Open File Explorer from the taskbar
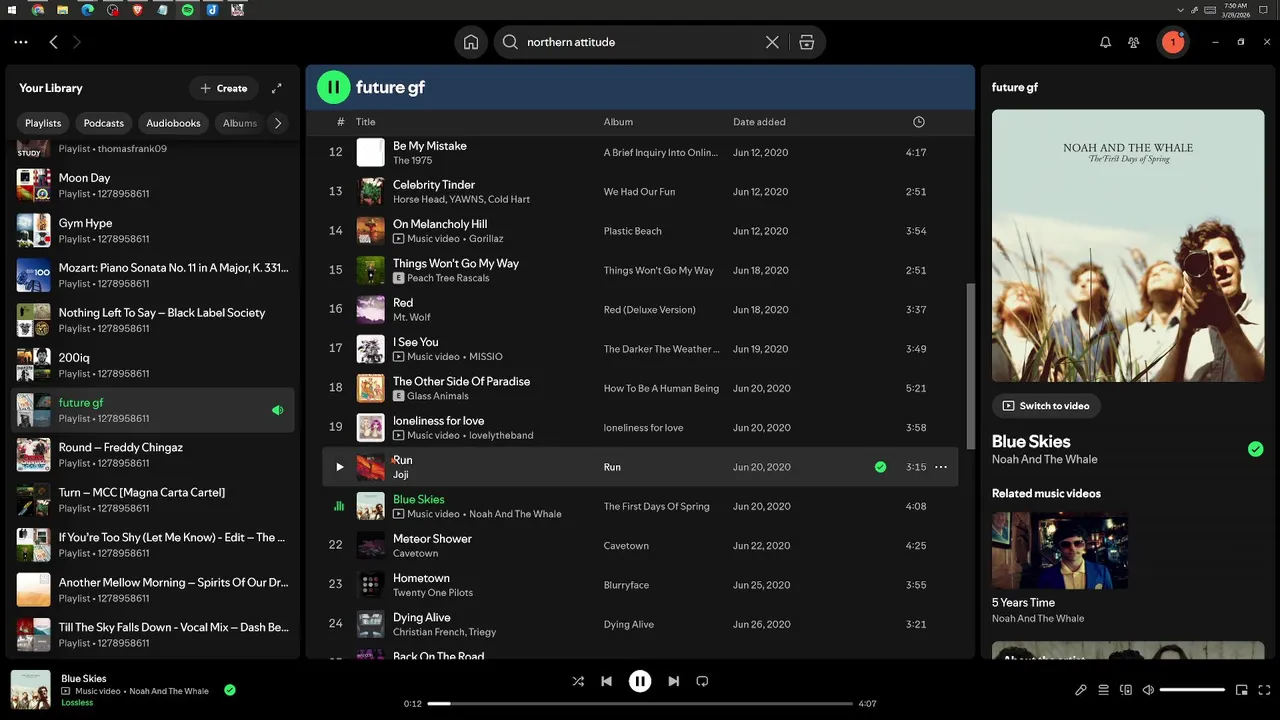1280x720 pixels. click(x=62, y=9)
